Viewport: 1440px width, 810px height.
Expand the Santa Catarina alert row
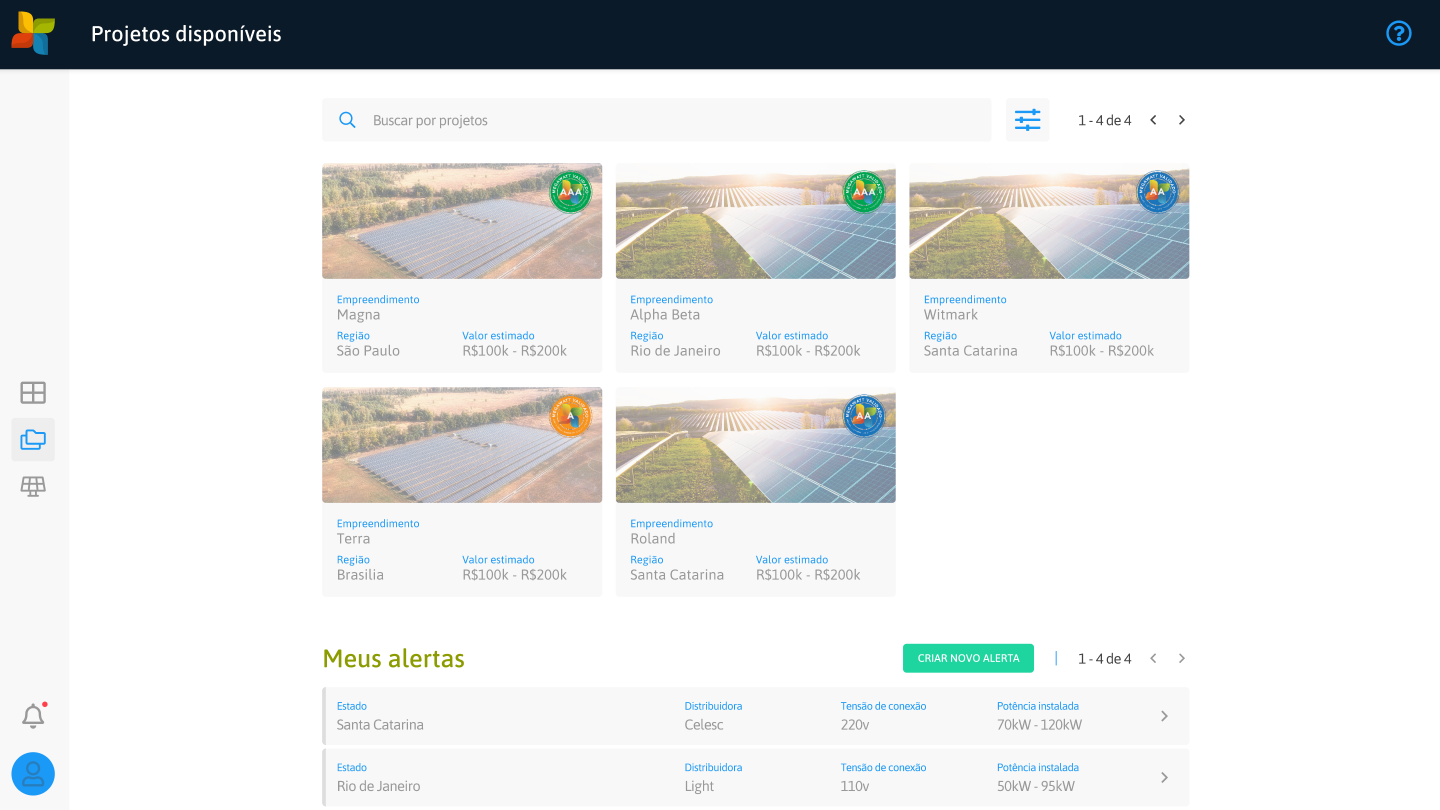(x=1164, y=716)
